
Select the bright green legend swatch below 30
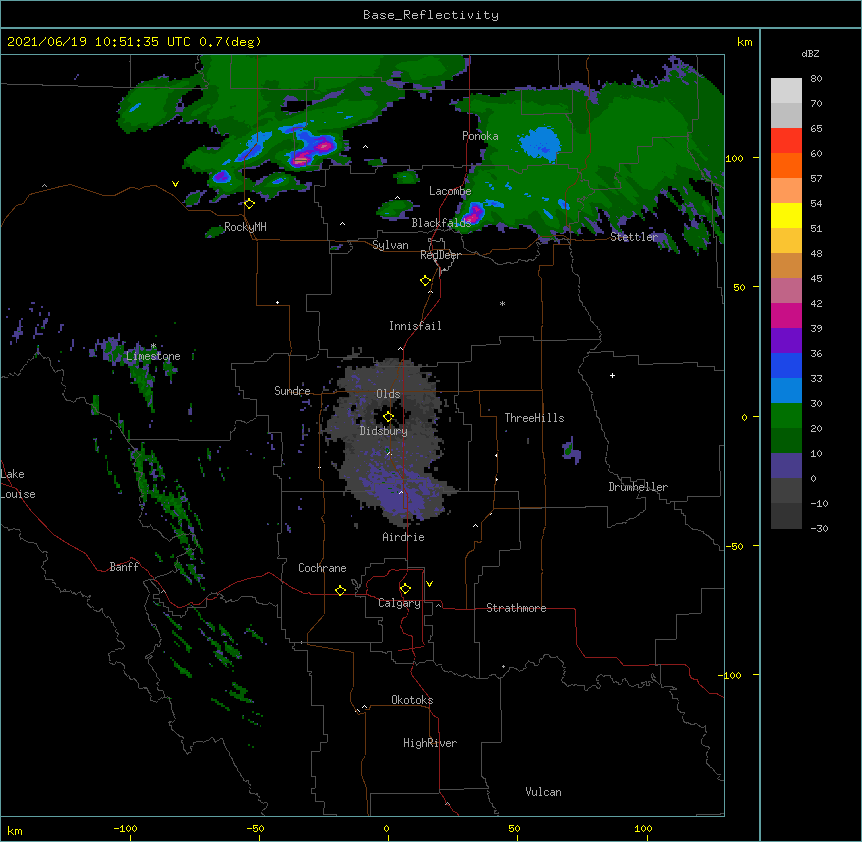pos(786,416)
